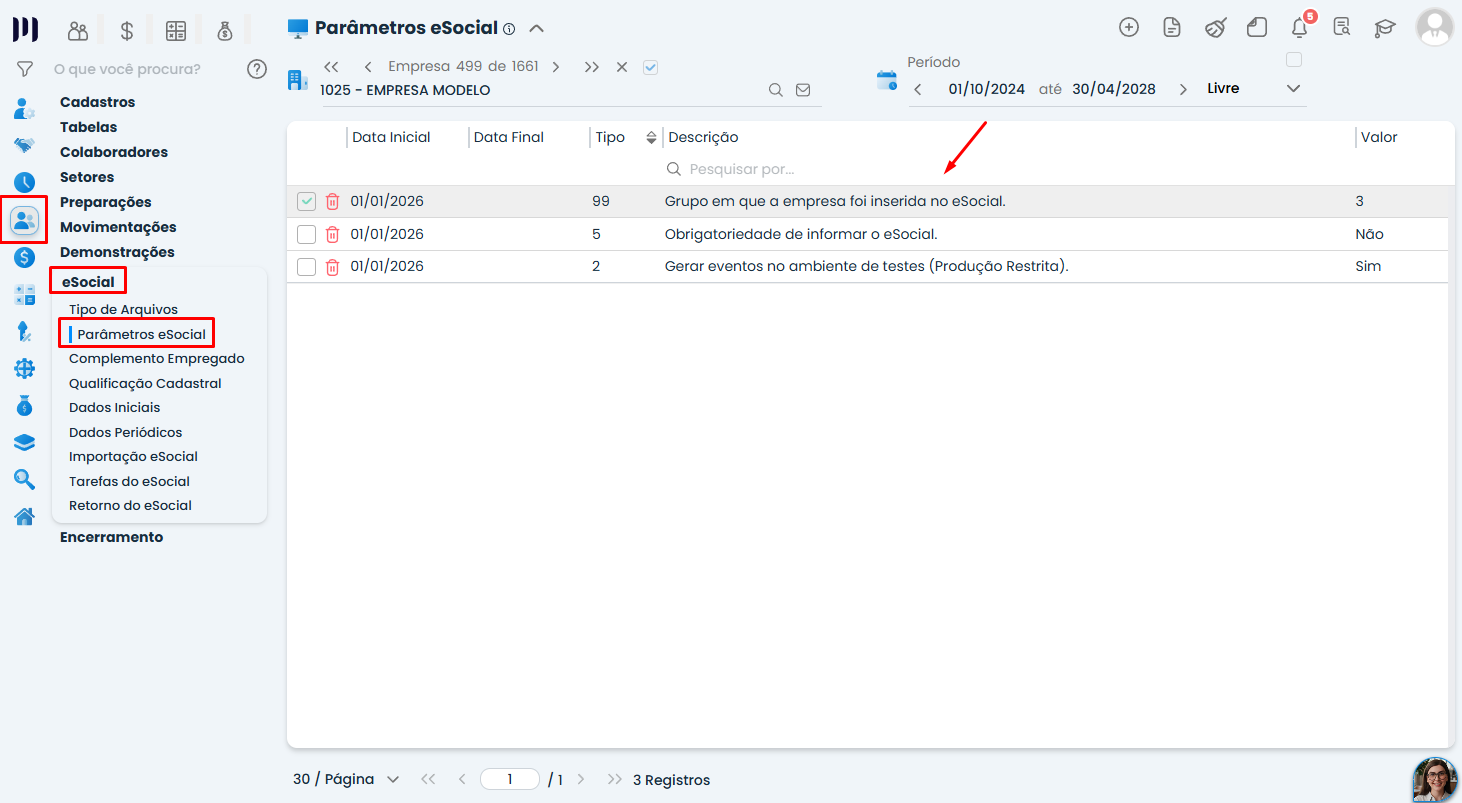Collapse the Parâmetros eSocial title chevron
This screenshot has width=1462, height=803.
(x=537, y=28)
